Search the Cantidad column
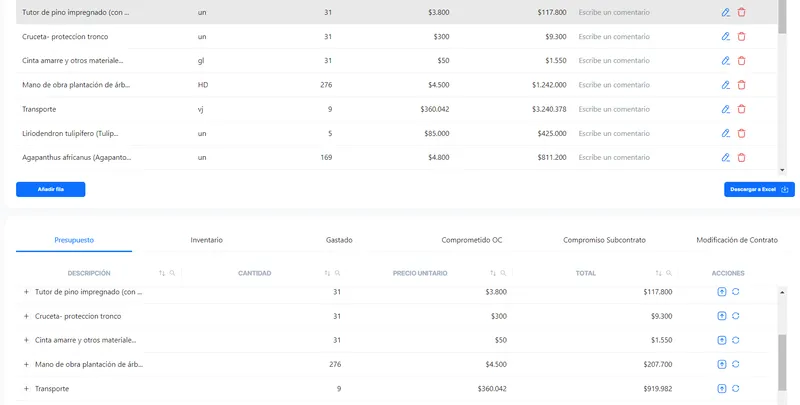Screen dimensions: 800x405 pos(338,273)
